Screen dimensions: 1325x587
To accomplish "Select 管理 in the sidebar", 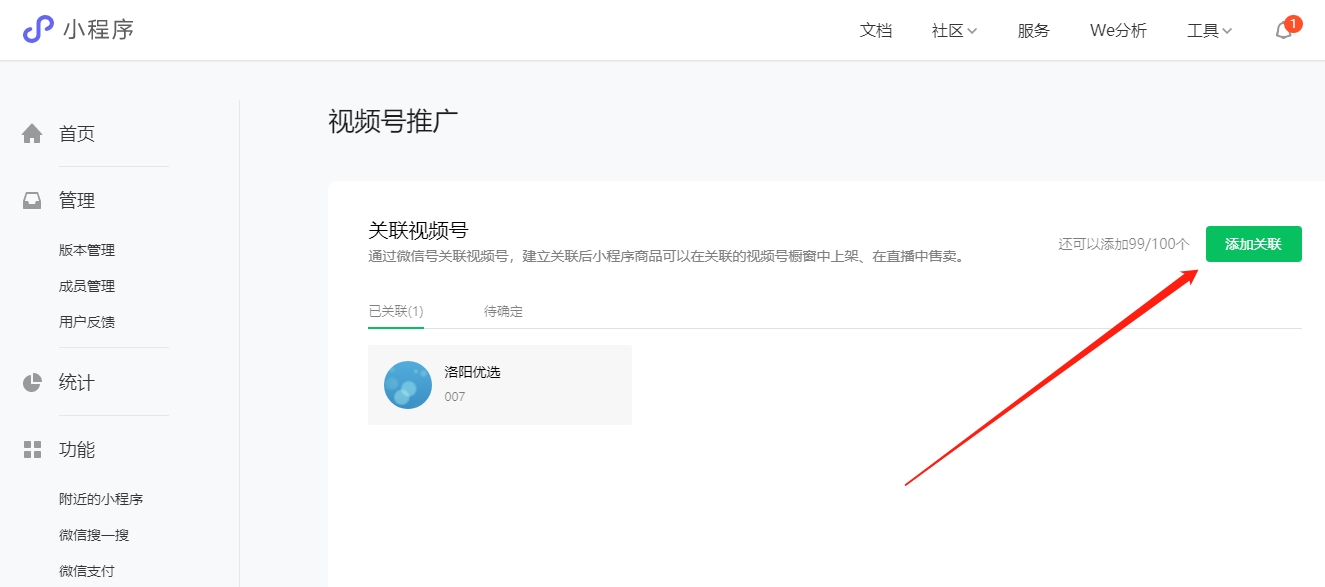I will (x=77, y=201).
